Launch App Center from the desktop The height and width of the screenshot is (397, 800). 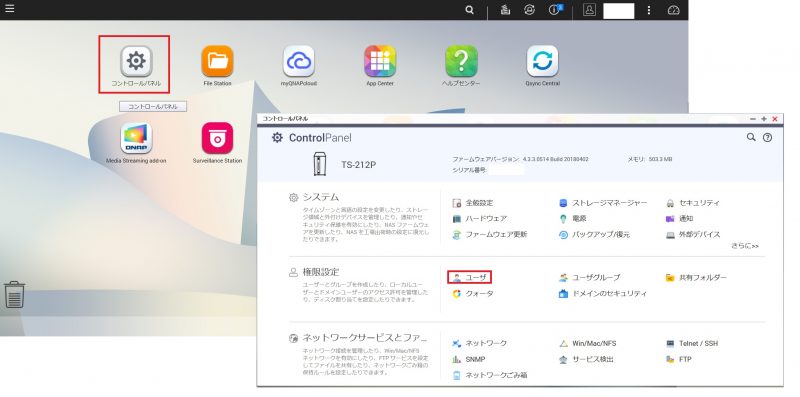(380, 65)
